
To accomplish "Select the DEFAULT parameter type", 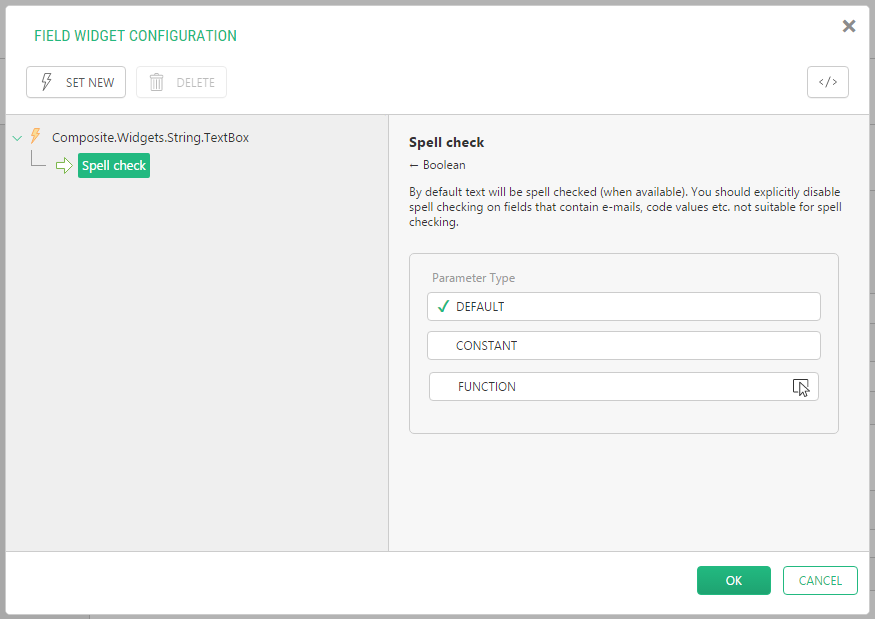I will point(623,306).
